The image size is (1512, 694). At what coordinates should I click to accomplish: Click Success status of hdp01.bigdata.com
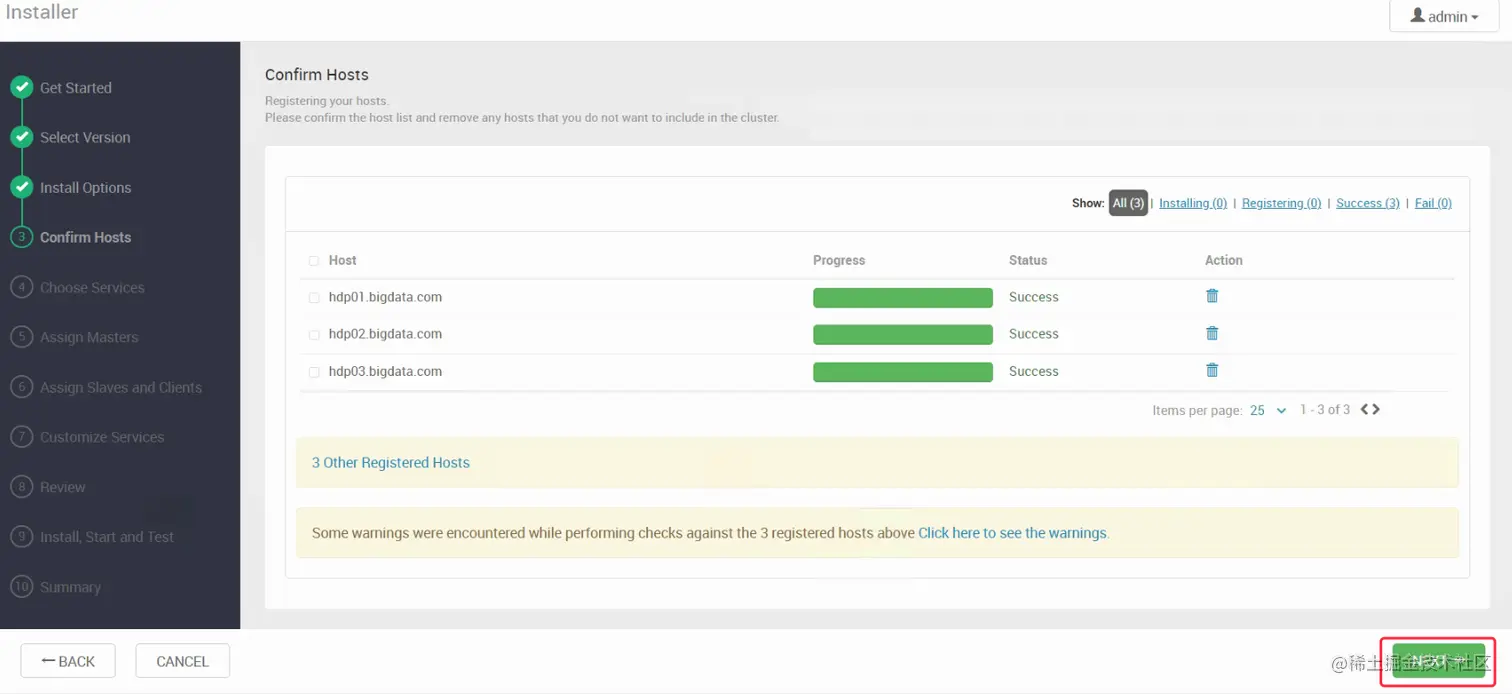click(1033, 297)
